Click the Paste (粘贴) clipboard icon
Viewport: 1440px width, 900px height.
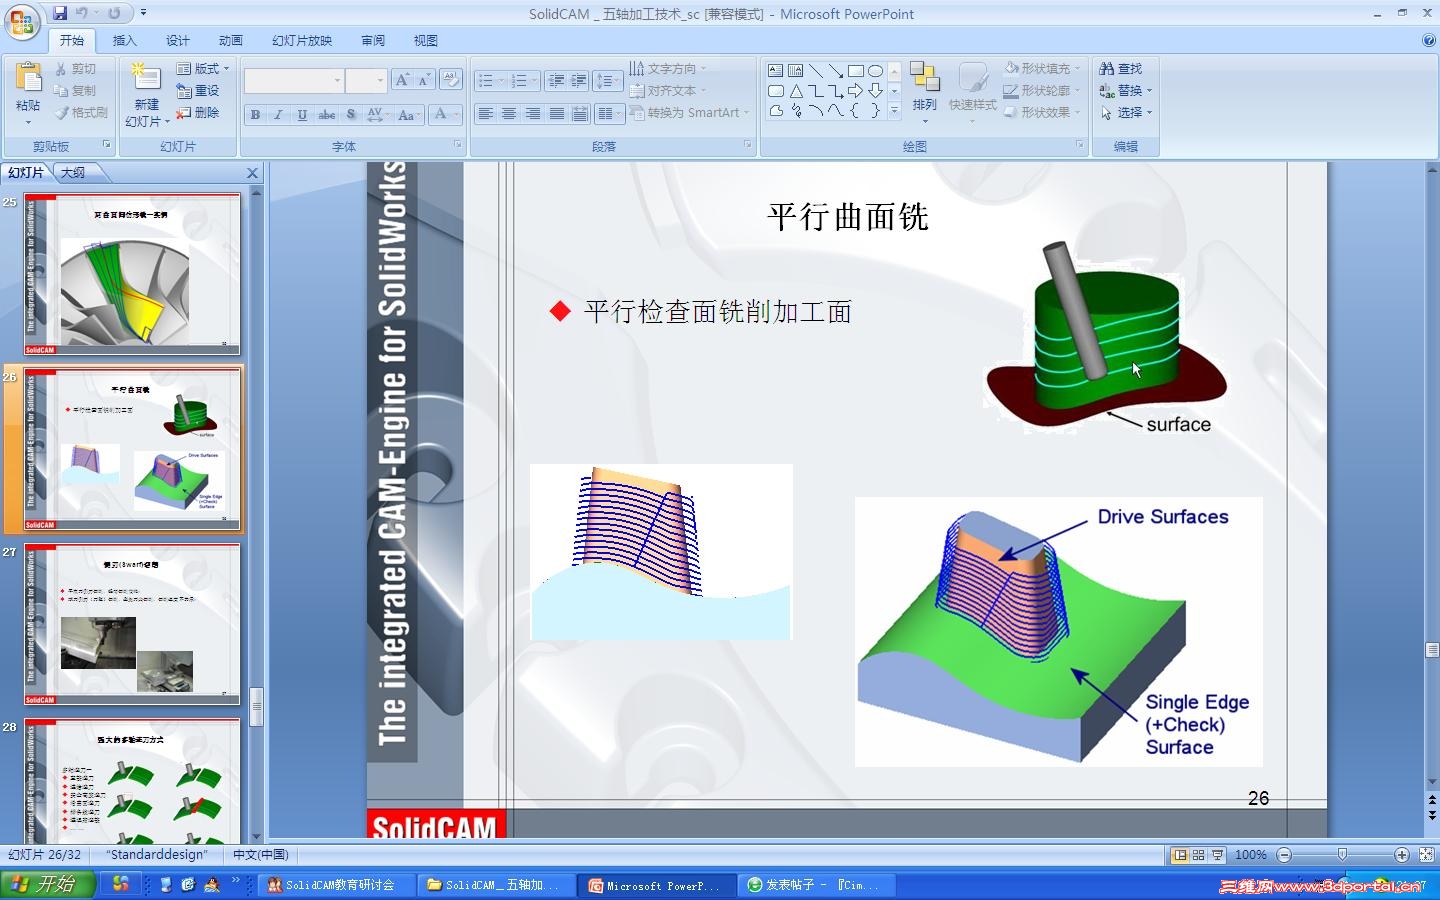(x=28, y=79)
